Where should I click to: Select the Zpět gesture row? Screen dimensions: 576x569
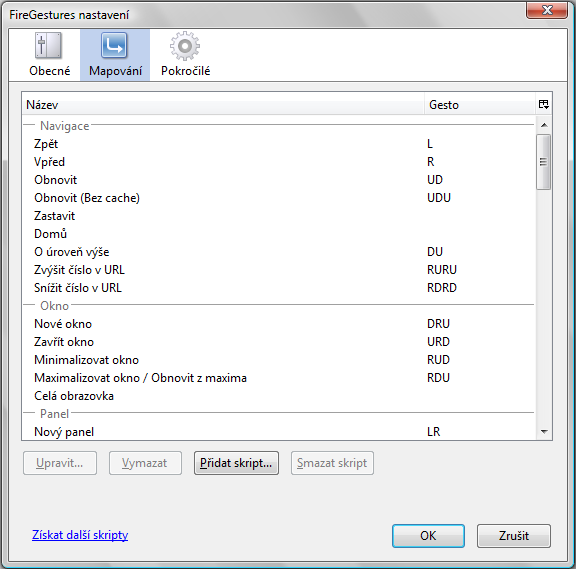[278, 144]
